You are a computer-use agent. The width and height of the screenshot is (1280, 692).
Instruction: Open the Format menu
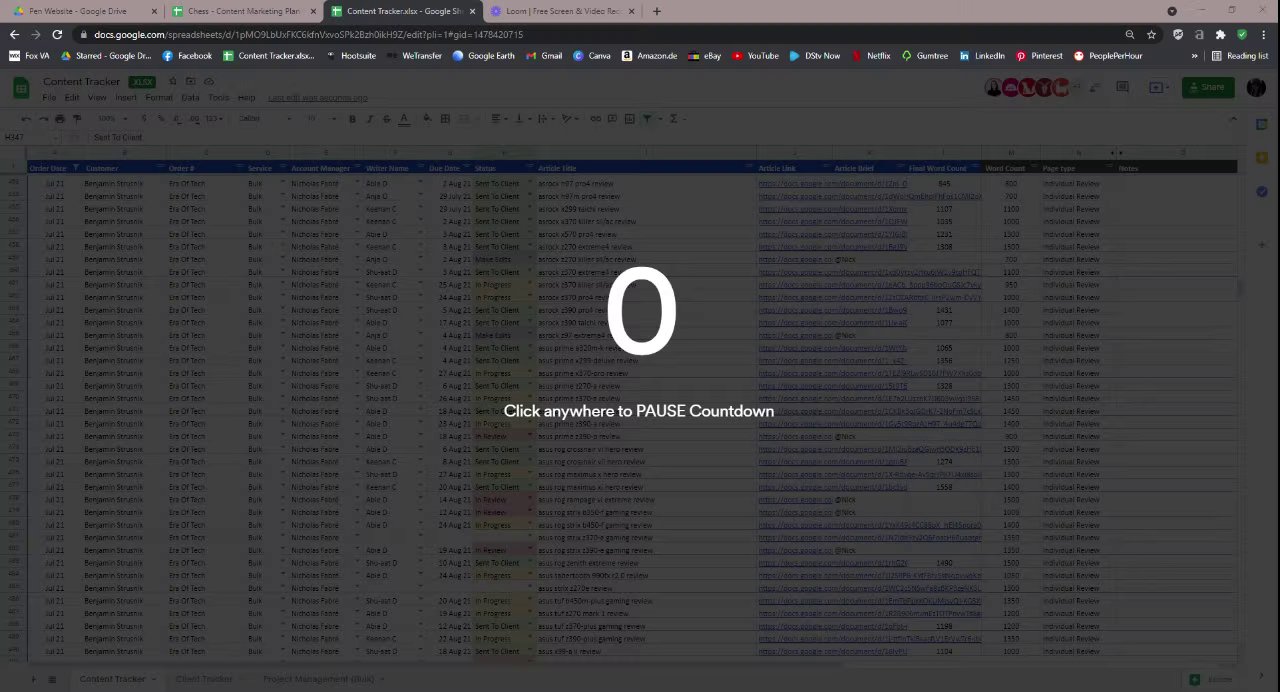click(159, 98)
